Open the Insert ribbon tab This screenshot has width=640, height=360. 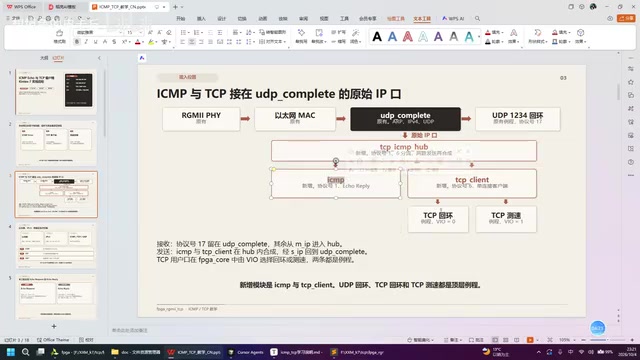pos(201,19)
